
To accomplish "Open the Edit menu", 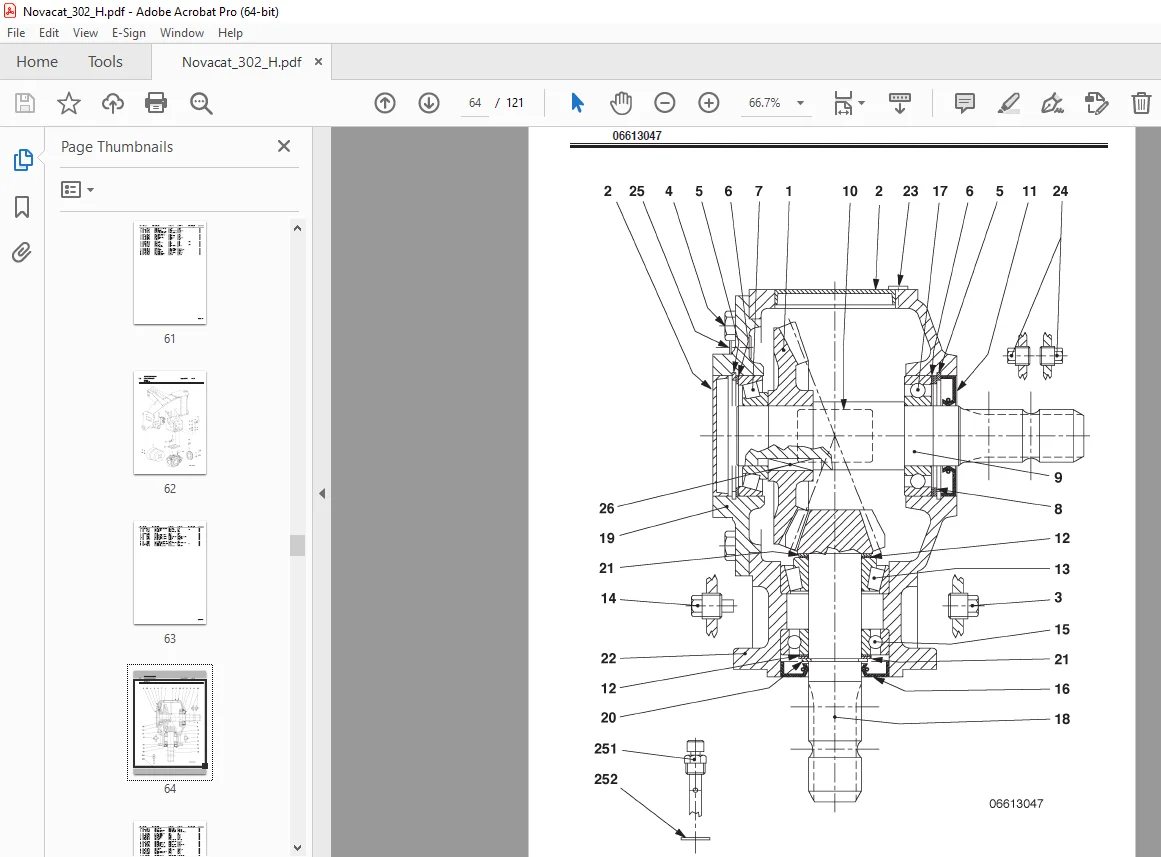I will pos(49,33).
